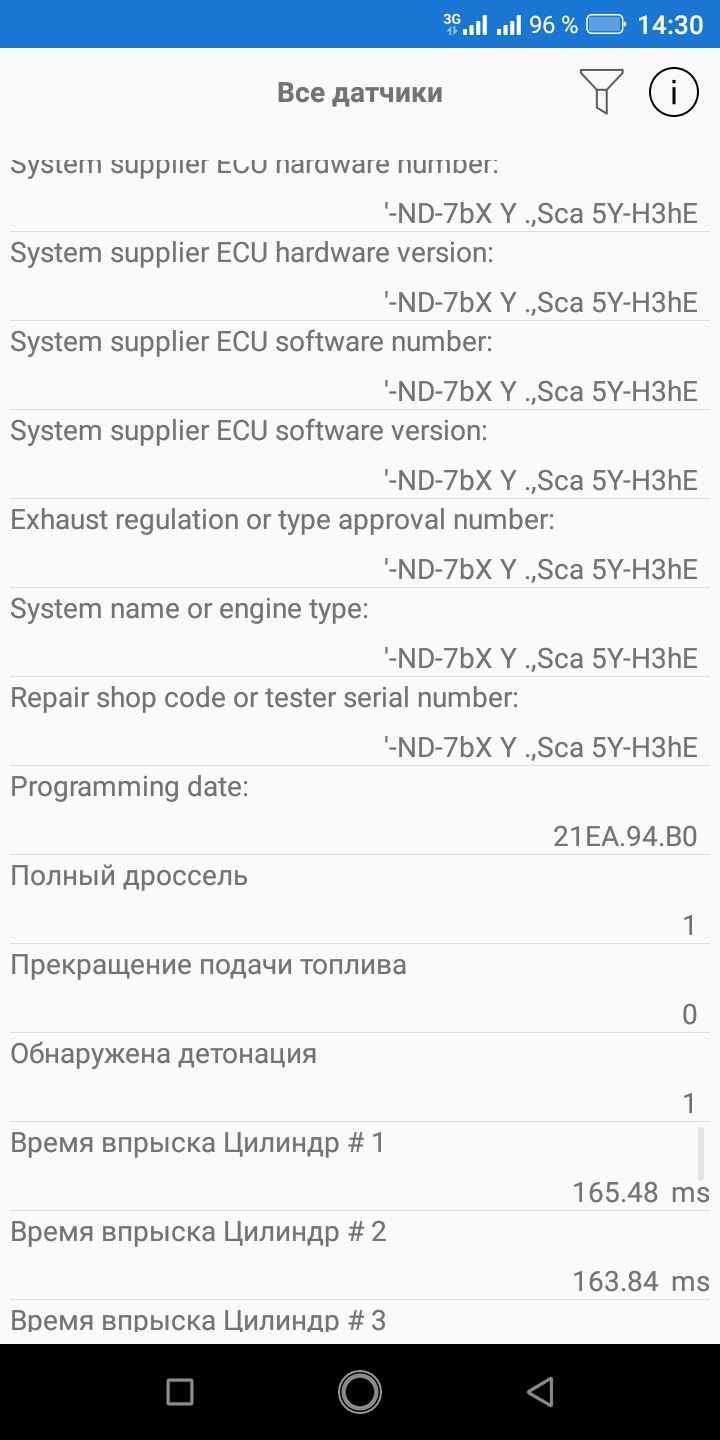
Task: Select Прекращение подачи топлива sensor row
Action: click(x=360, y=989)
